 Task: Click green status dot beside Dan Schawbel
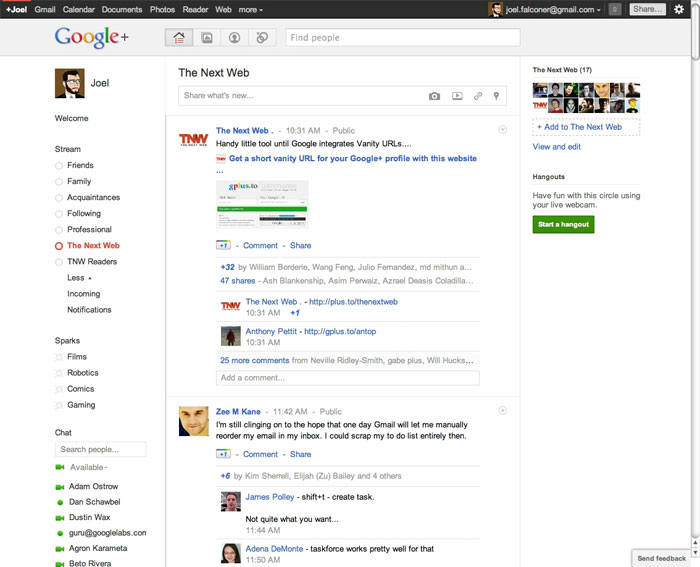[60, 502]
